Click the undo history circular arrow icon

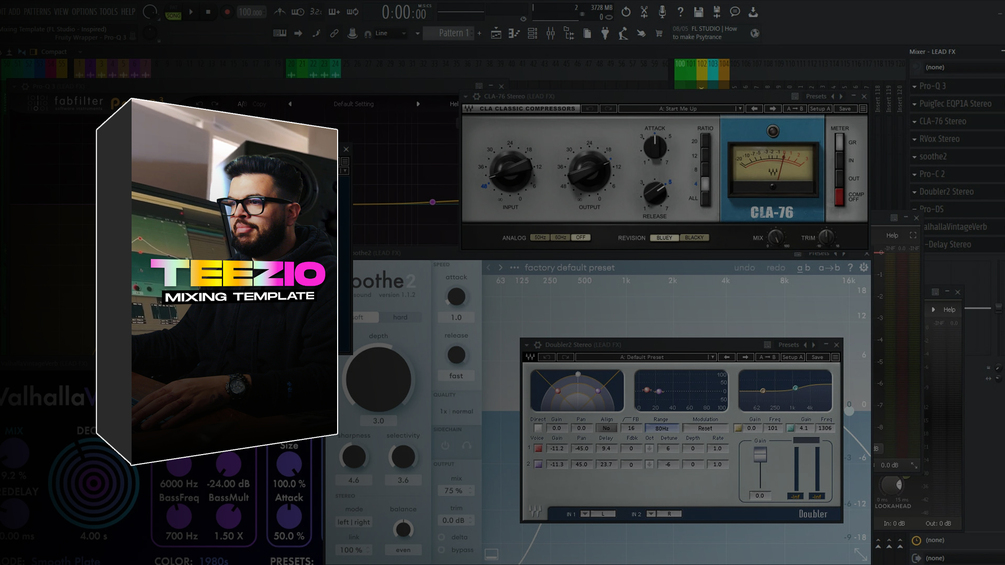point(626,12)
